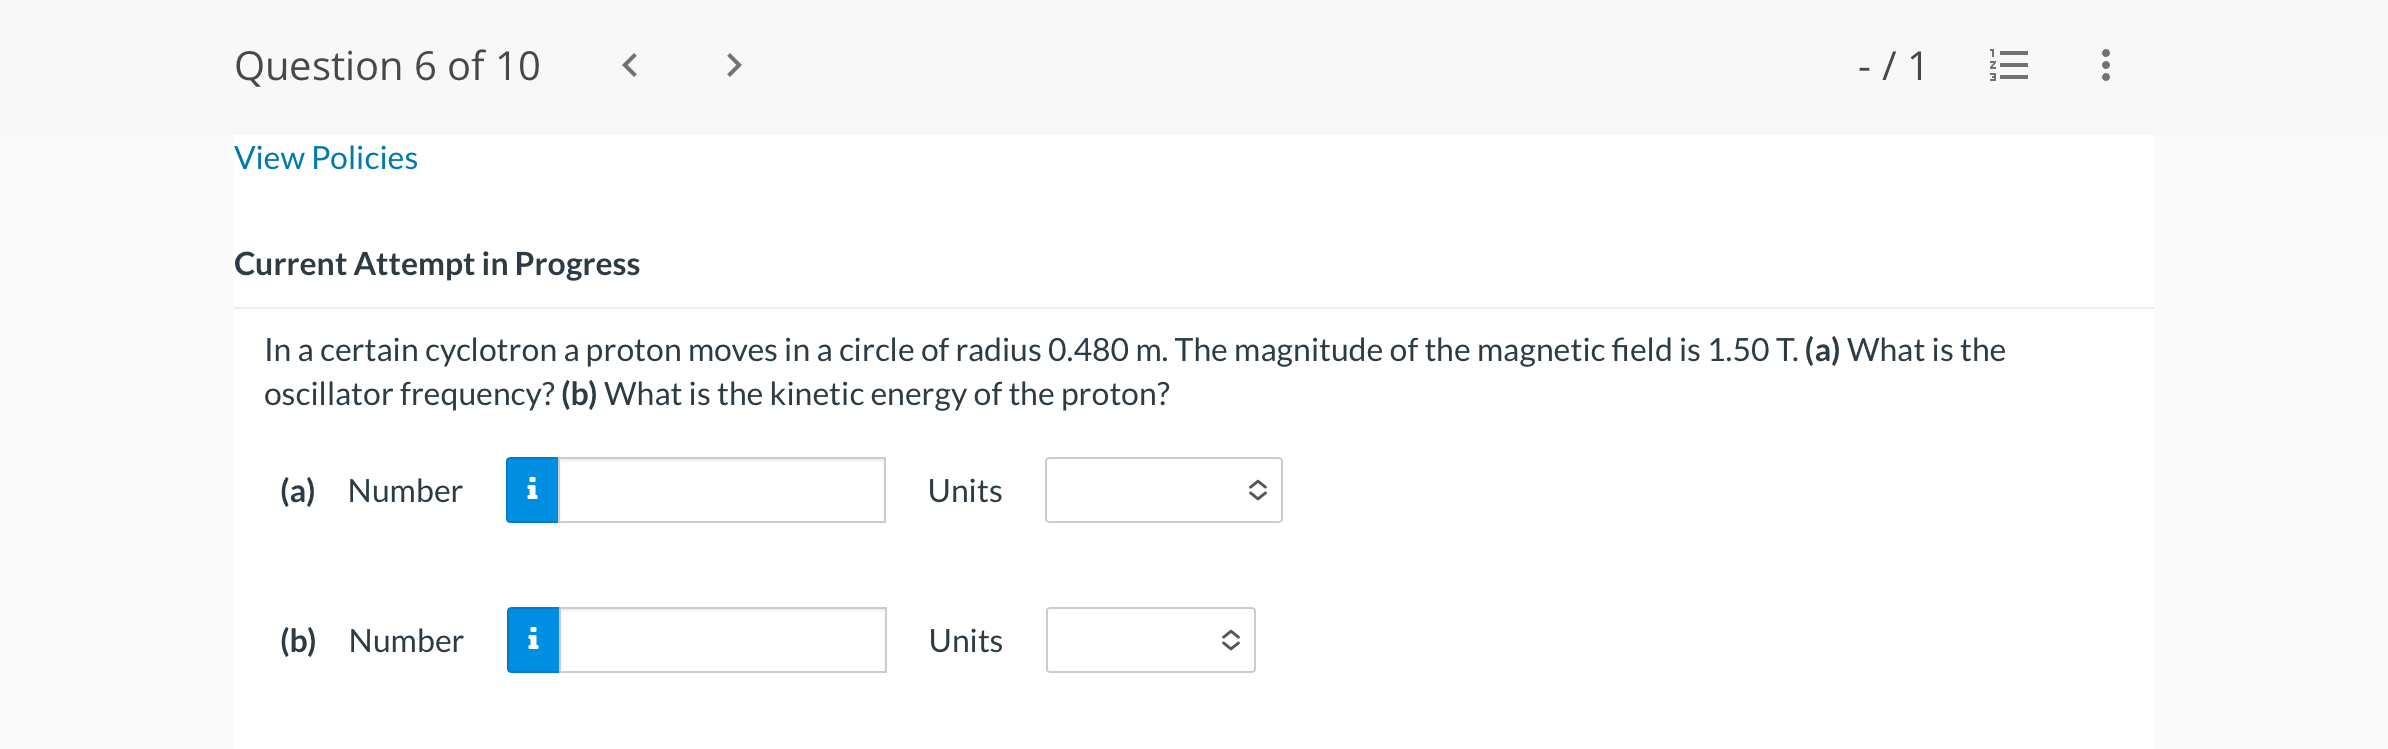Image resolution: width=2388 pixels, height=749 pixels.
Task: Advance using the next question chevron
Action: click(733, 65)
